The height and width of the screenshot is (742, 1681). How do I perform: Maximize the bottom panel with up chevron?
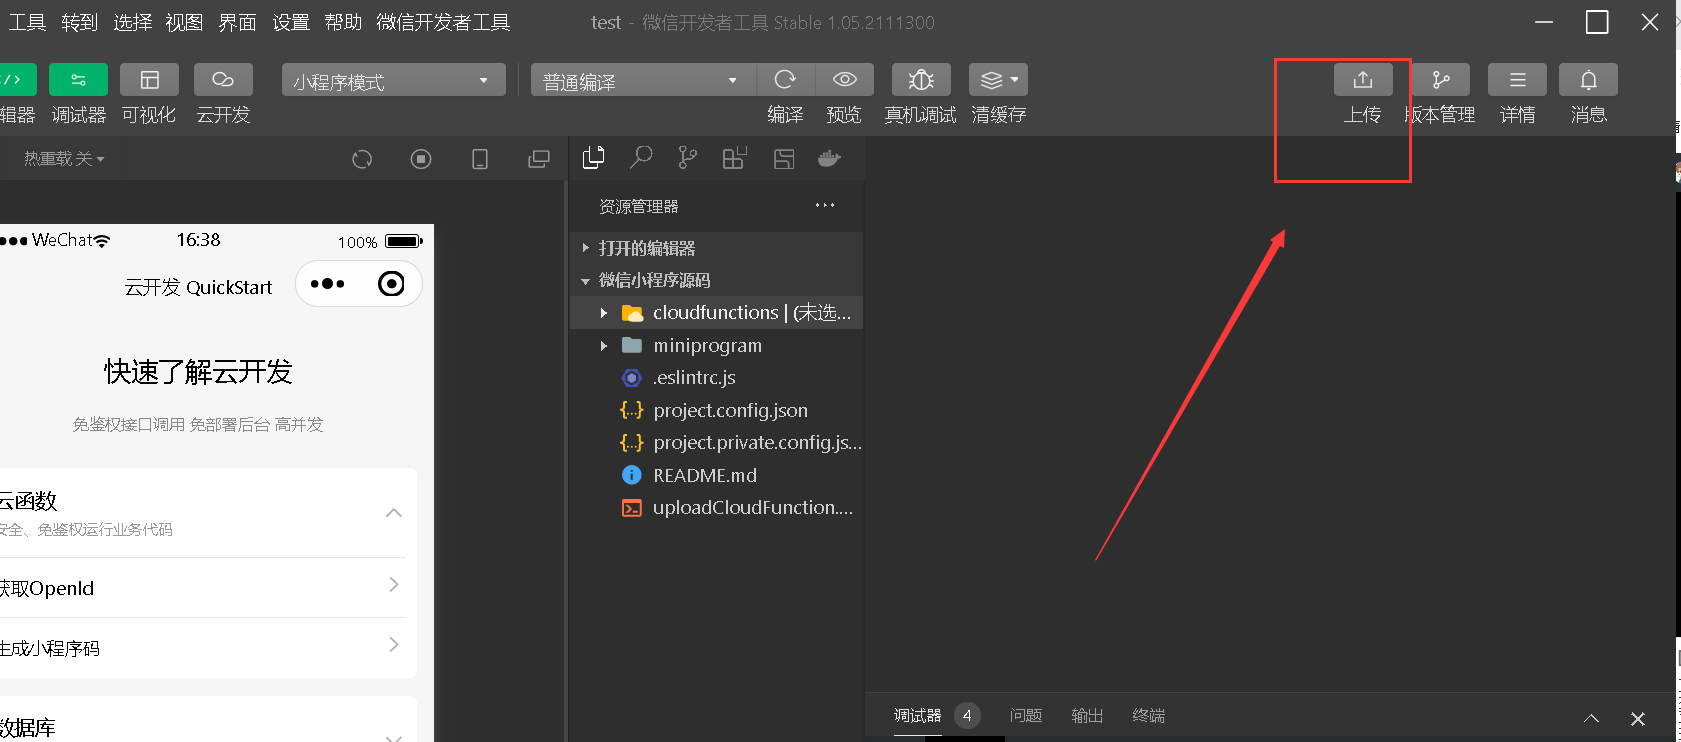click(x=1591, y=718)
